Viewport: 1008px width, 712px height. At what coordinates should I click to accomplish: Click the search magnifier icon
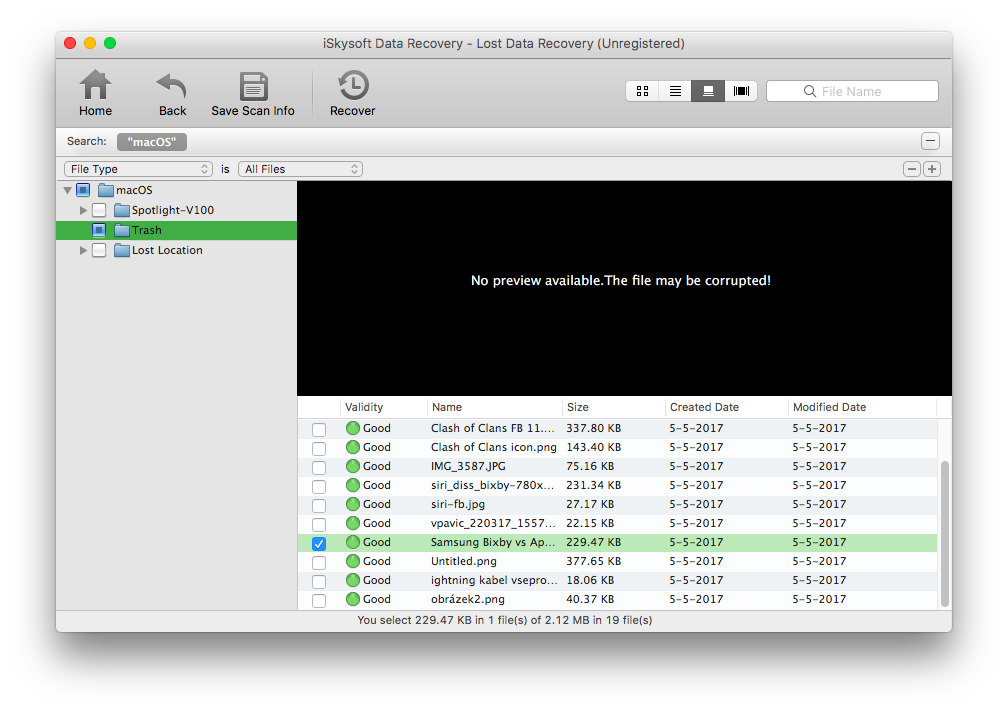click(809, 91)
